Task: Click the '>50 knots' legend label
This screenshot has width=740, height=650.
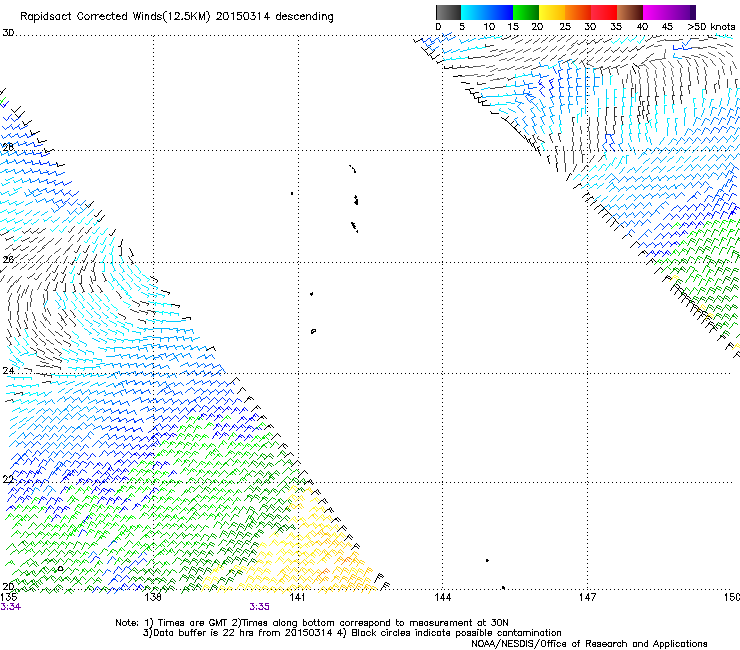Action: (711, 27)
